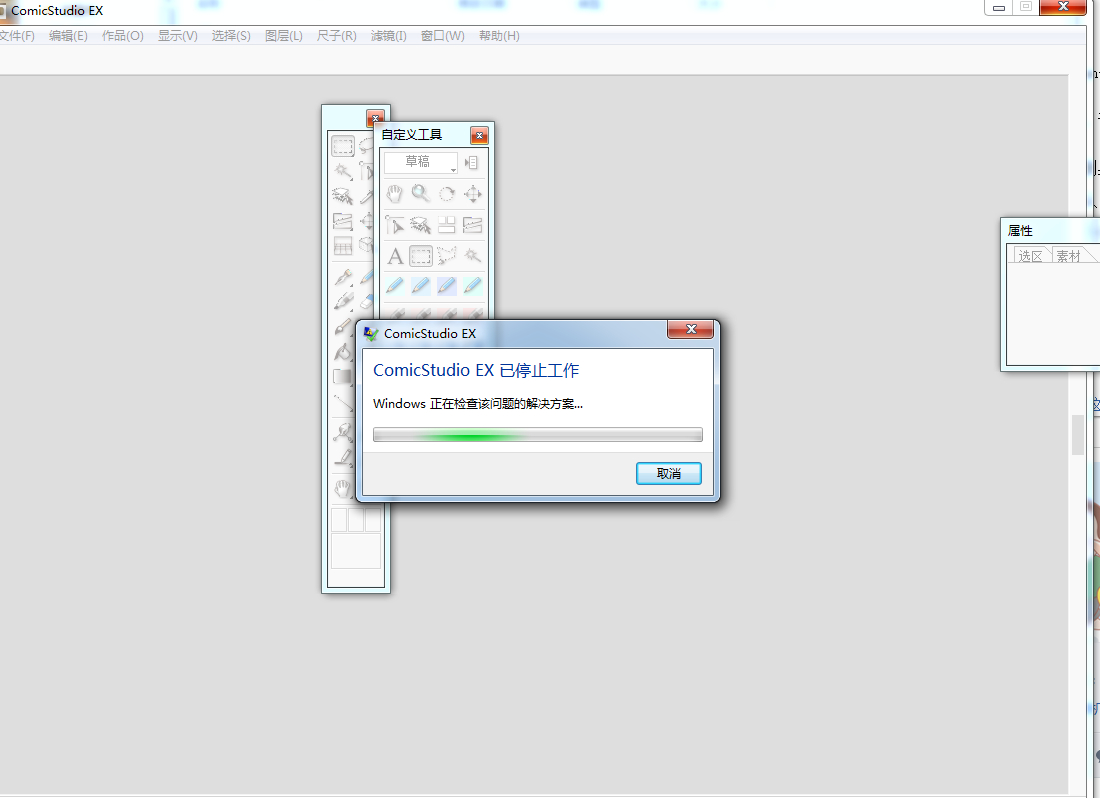Screen dimensions: 1100x798
Task: Open the 帮助(H) menu
Action: pos(499,36)
